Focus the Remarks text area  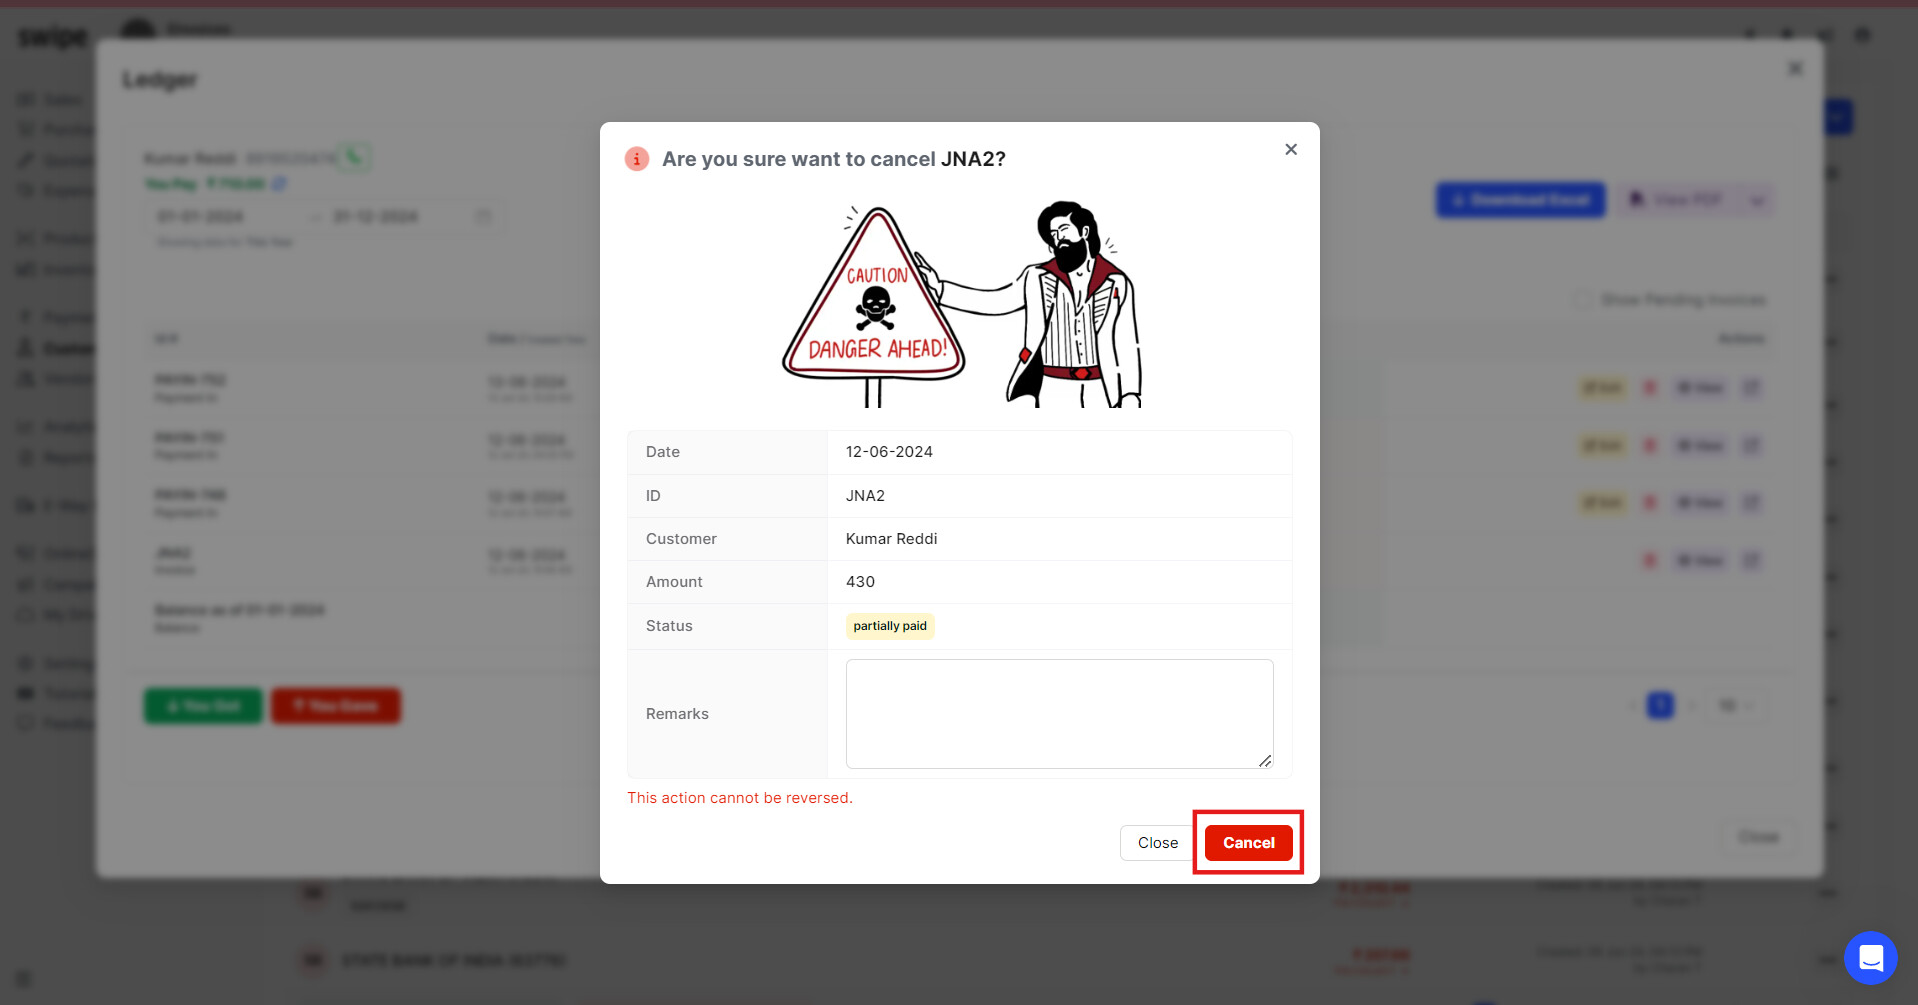click(x=1059, y=714)
